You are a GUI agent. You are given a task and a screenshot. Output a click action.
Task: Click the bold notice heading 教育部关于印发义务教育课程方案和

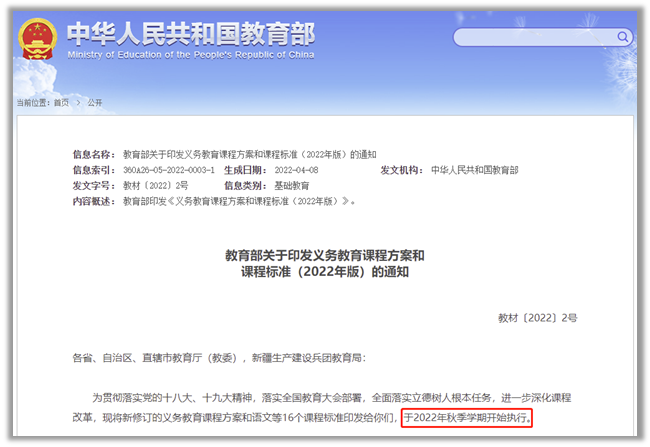pyautogui.click(x=325, y=255)
